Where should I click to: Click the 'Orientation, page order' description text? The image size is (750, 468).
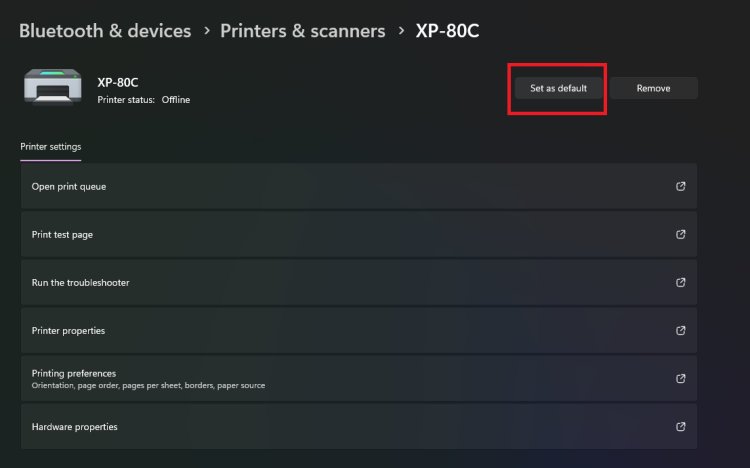pos(148,385)
